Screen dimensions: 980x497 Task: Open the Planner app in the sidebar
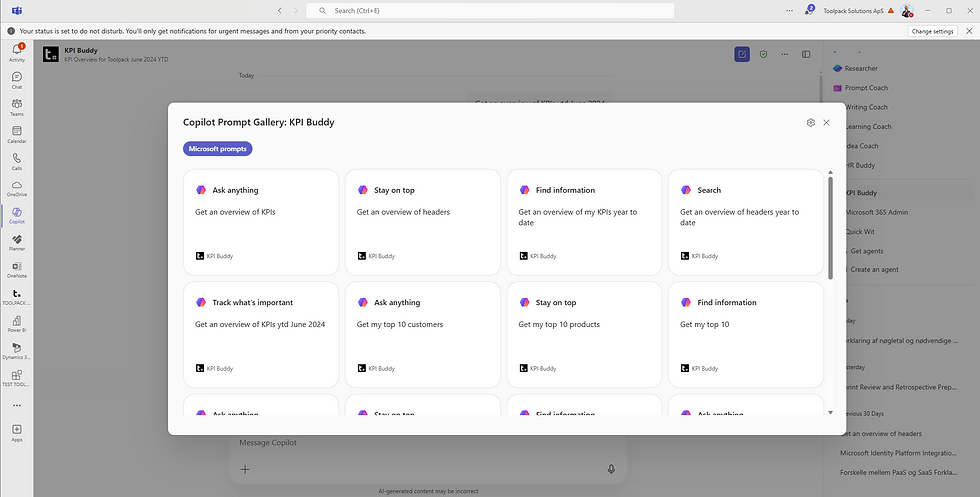coord(17,242)
